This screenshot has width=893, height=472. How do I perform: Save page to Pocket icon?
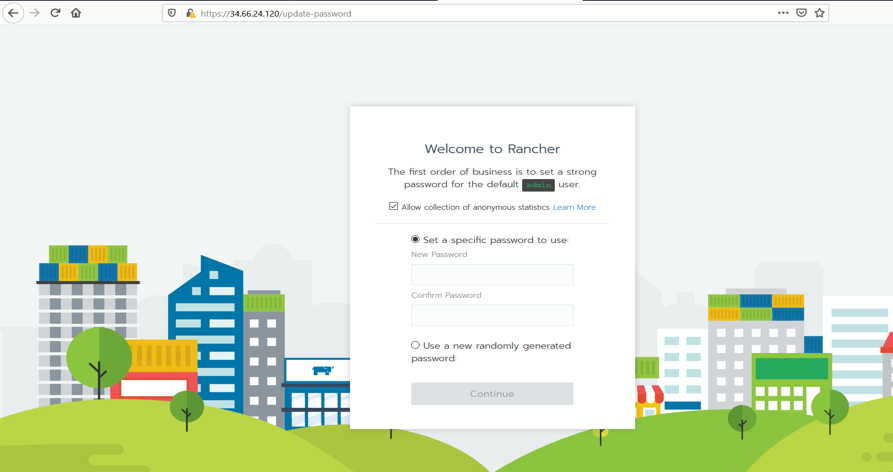click(x=801, y=13)
